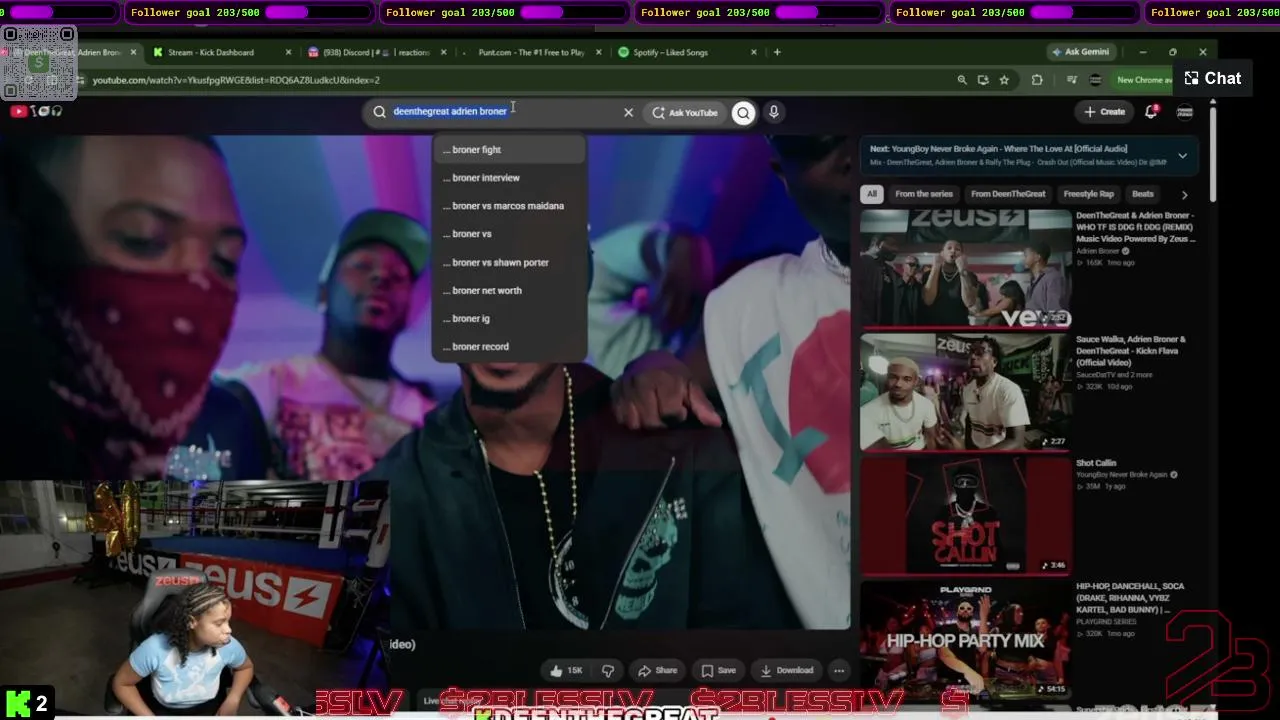Open the Ask Gemini button in Chrome
Viewport: 1280px width, 720px height.
point(1080,52)
